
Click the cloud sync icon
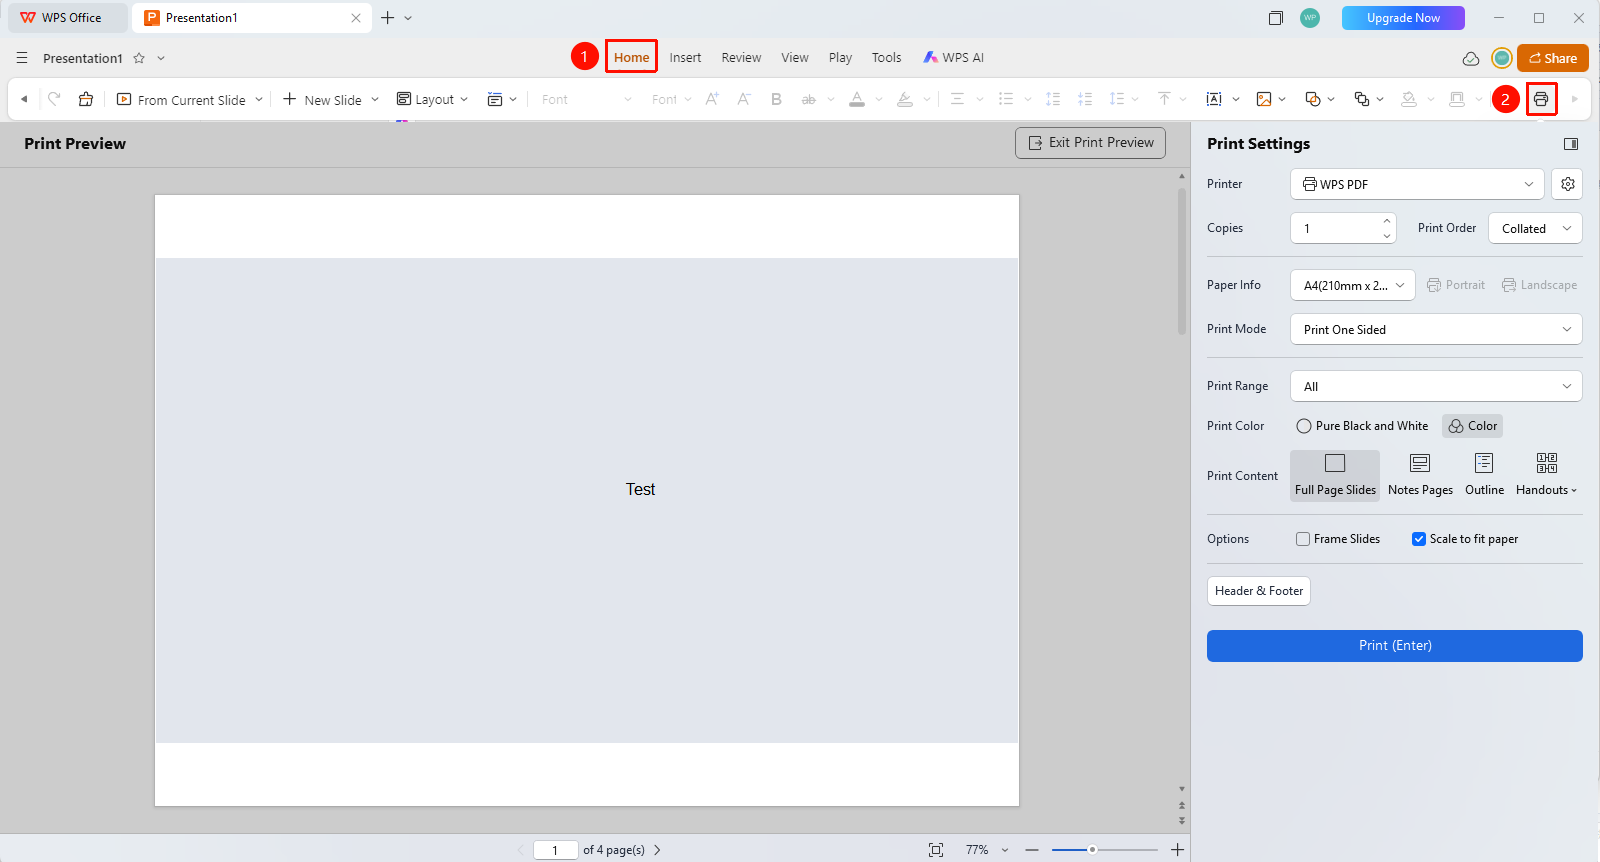pyautogui.click(x=1471, y=58)
